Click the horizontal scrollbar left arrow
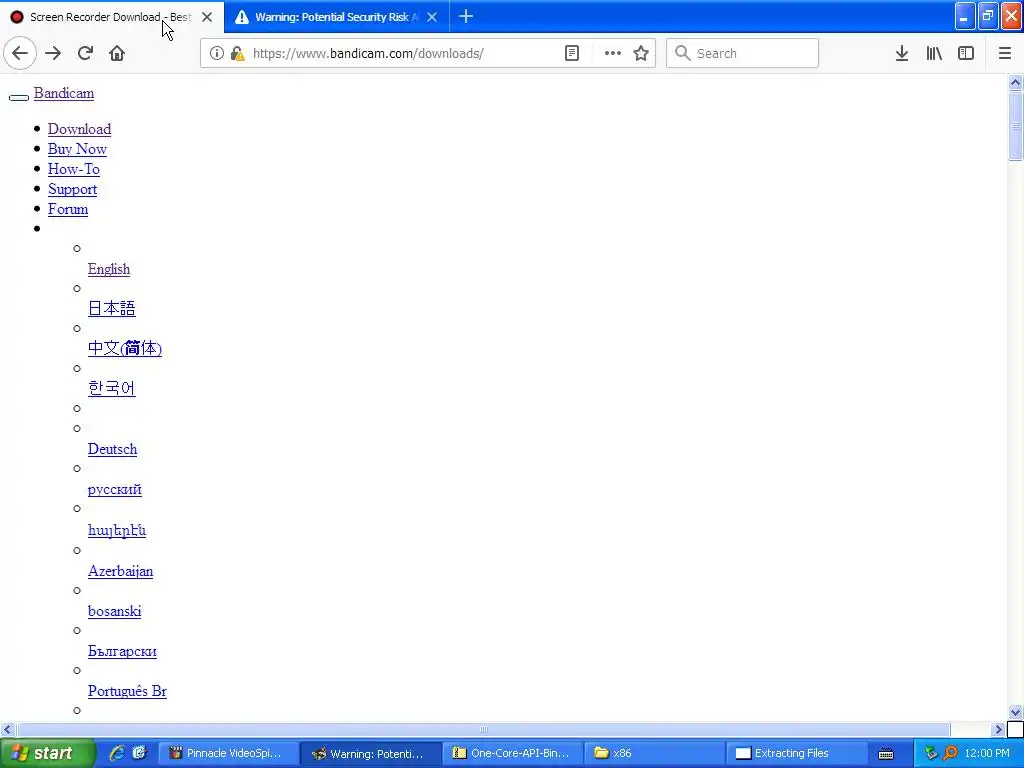 tap(7, 729)
